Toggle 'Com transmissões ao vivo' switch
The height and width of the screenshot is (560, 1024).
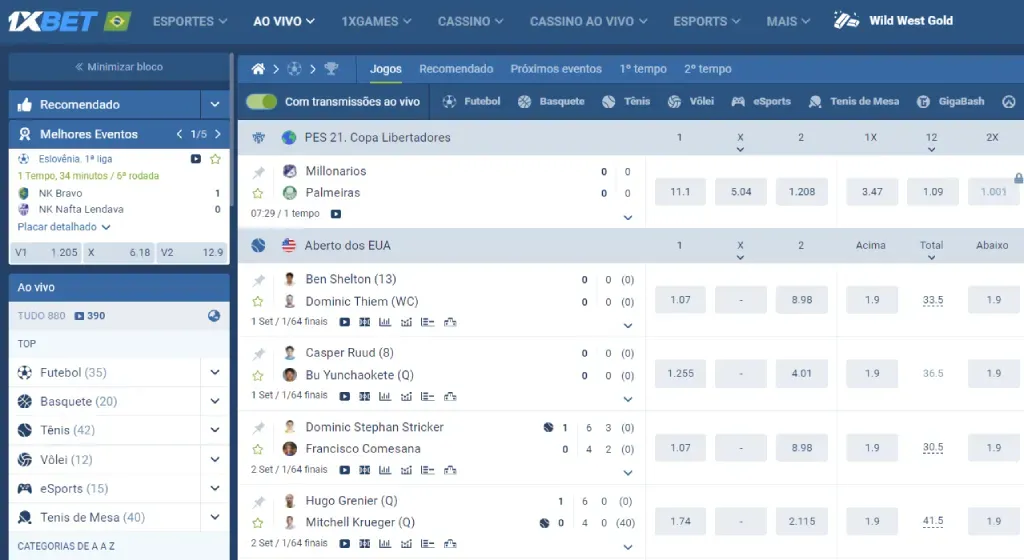click(261, 102)
